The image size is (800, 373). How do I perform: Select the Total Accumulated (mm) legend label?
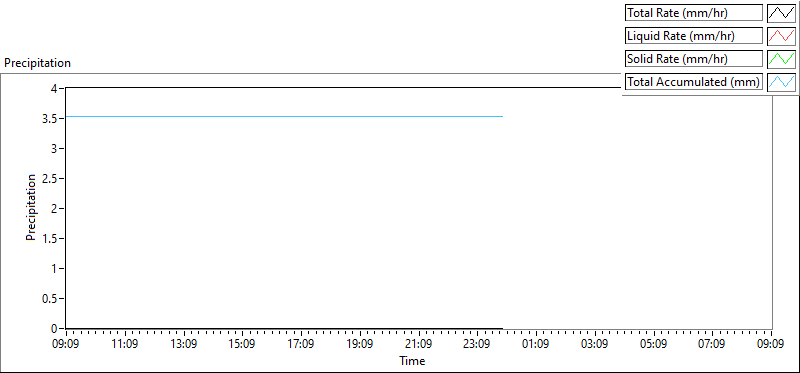[694, 82]
